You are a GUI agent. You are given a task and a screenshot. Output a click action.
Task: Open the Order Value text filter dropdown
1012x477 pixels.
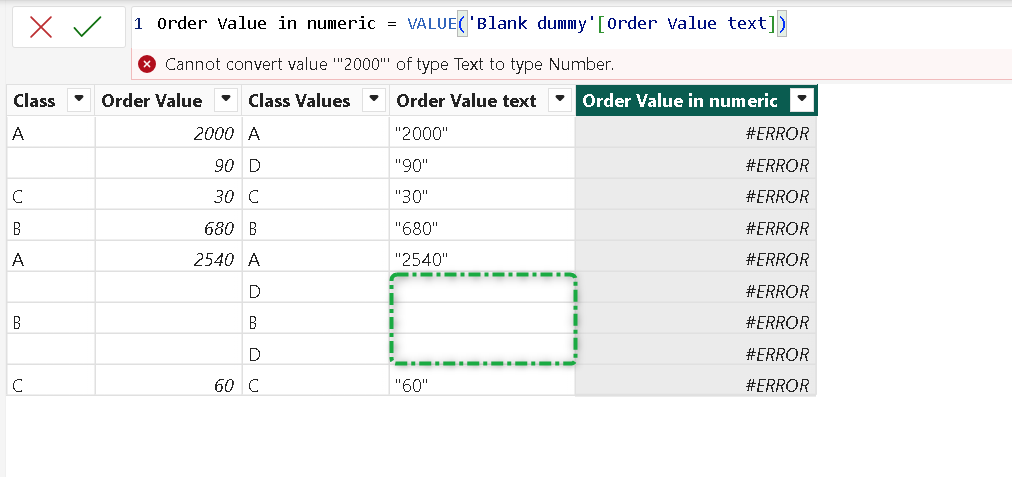pyautogui.click(x=558, y=100)
